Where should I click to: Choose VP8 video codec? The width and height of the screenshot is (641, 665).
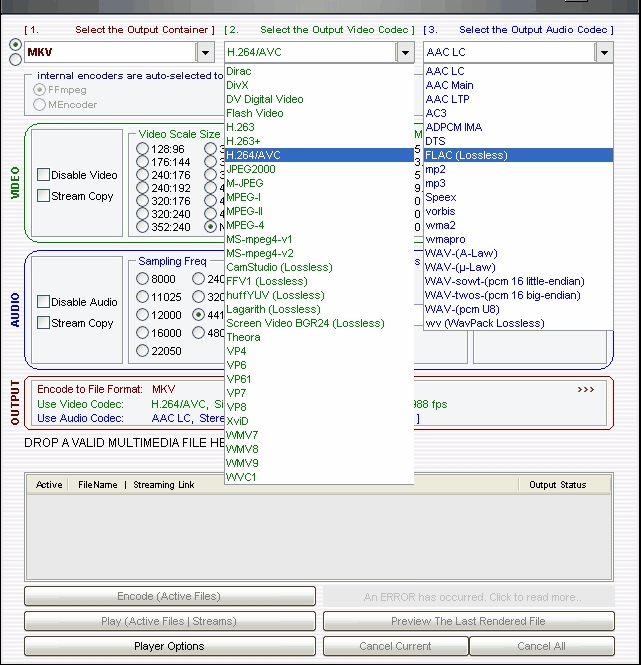pos(319,407)
